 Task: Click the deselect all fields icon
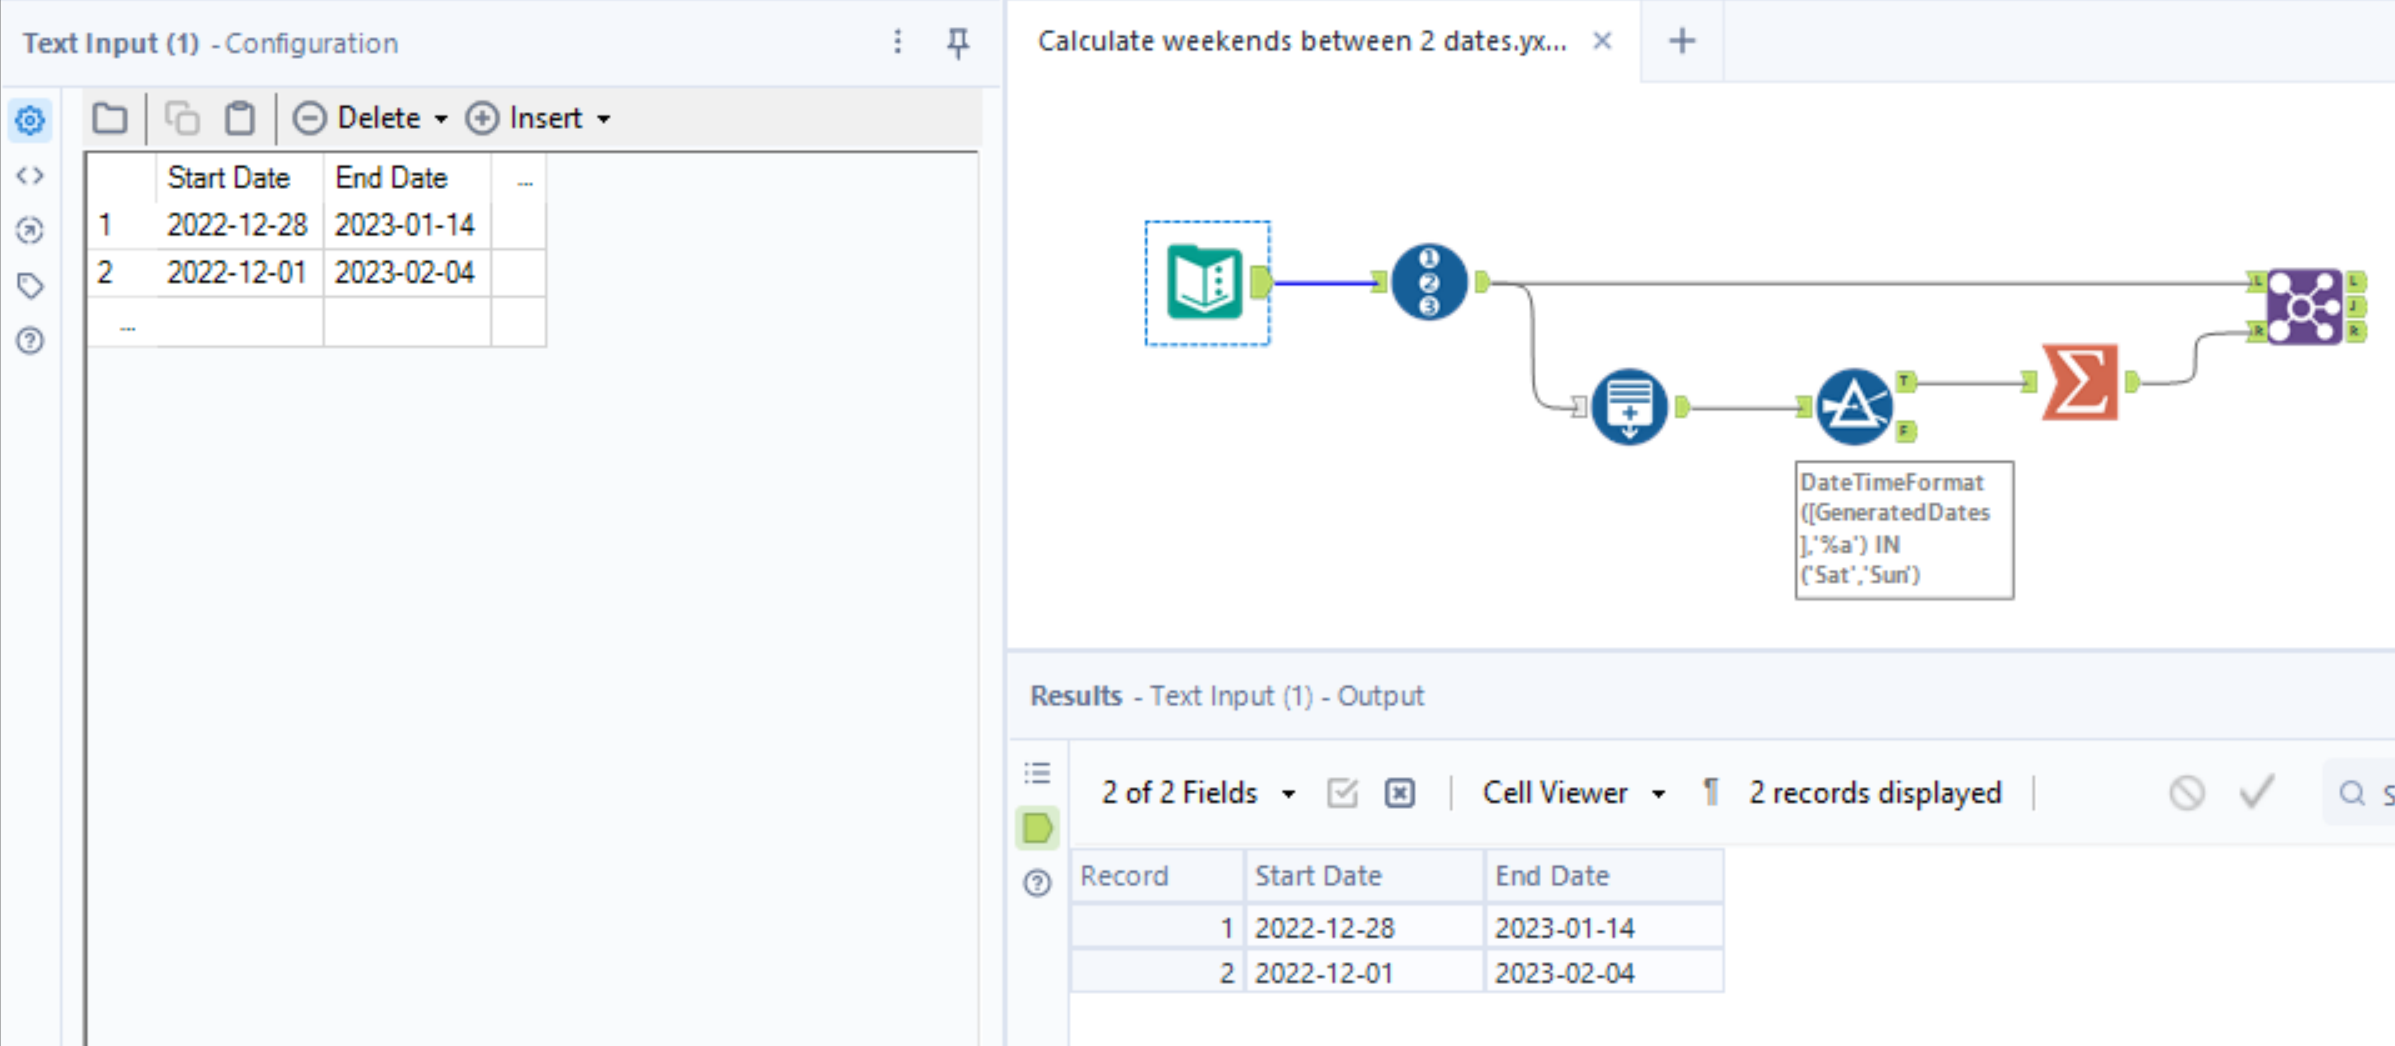click(1399, 793)
